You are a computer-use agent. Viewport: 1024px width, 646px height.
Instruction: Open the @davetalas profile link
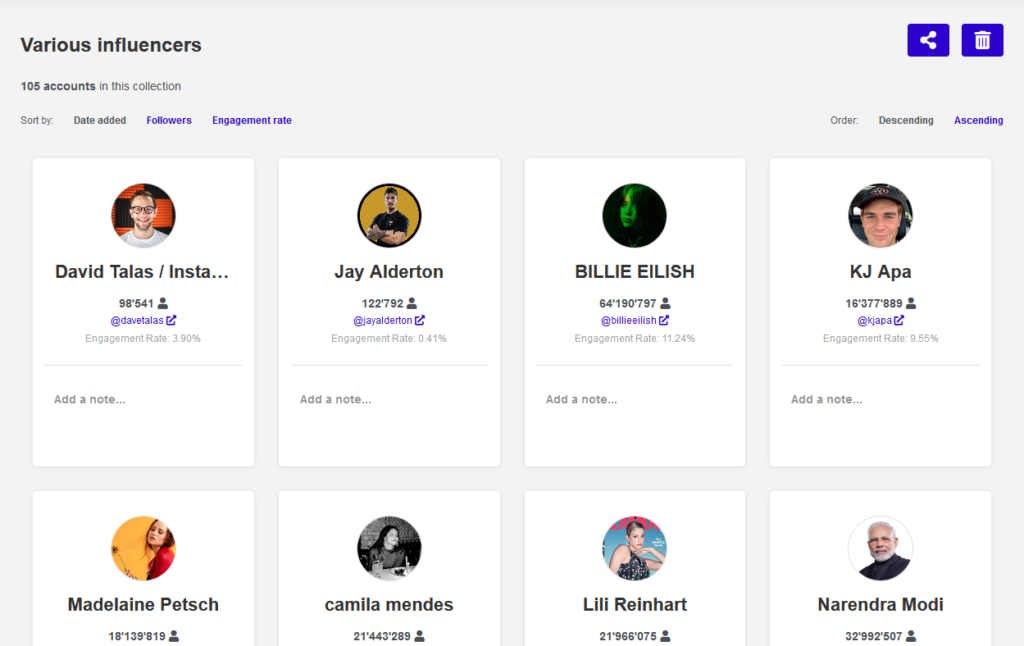(137, 321)
